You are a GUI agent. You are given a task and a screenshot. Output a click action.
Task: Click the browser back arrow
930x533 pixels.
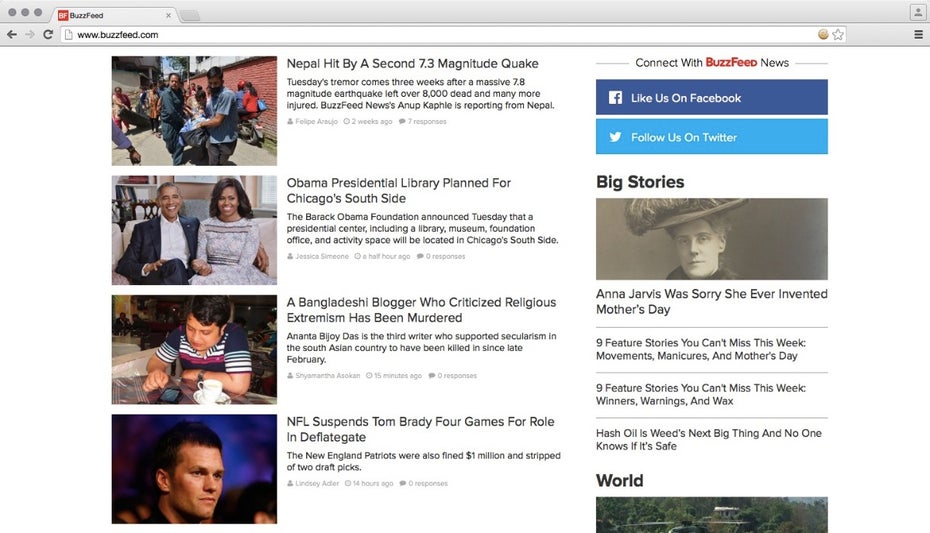point(12,34)
